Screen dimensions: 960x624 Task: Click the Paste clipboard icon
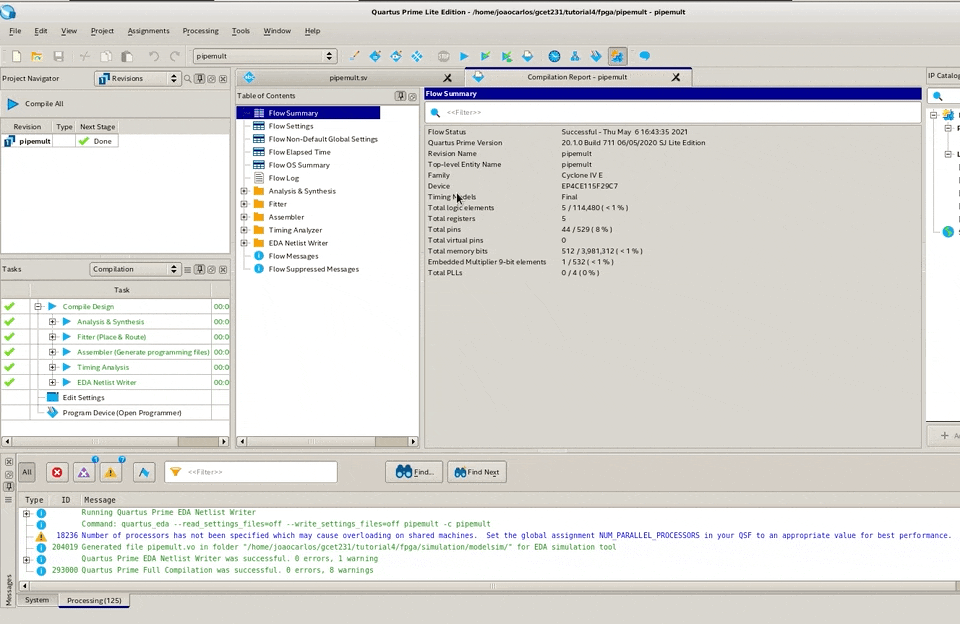tap(127, 56)
